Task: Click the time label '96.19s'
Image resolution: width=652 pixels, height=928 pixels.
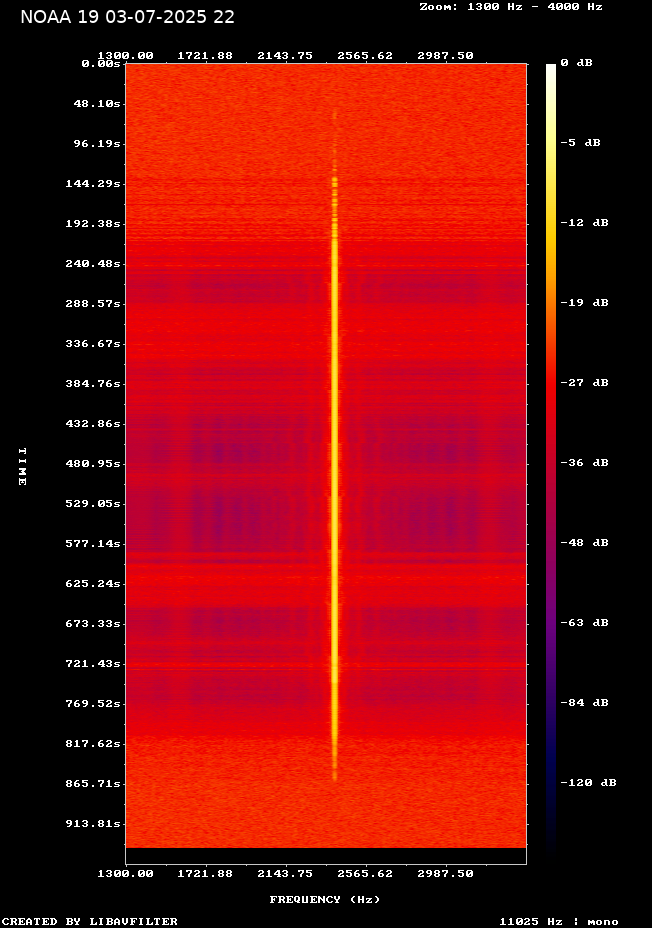Action: tap(97, 144)
